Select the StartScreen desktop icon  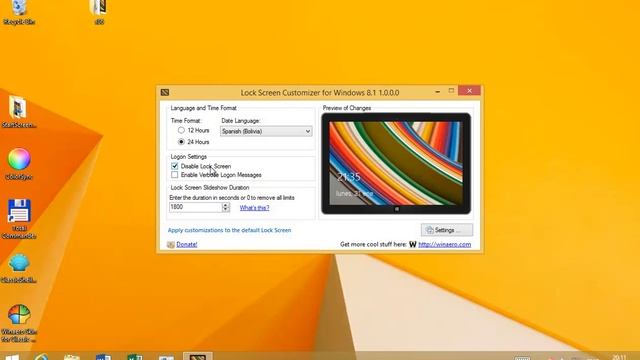pyautogui.click(x=18, y=112)
